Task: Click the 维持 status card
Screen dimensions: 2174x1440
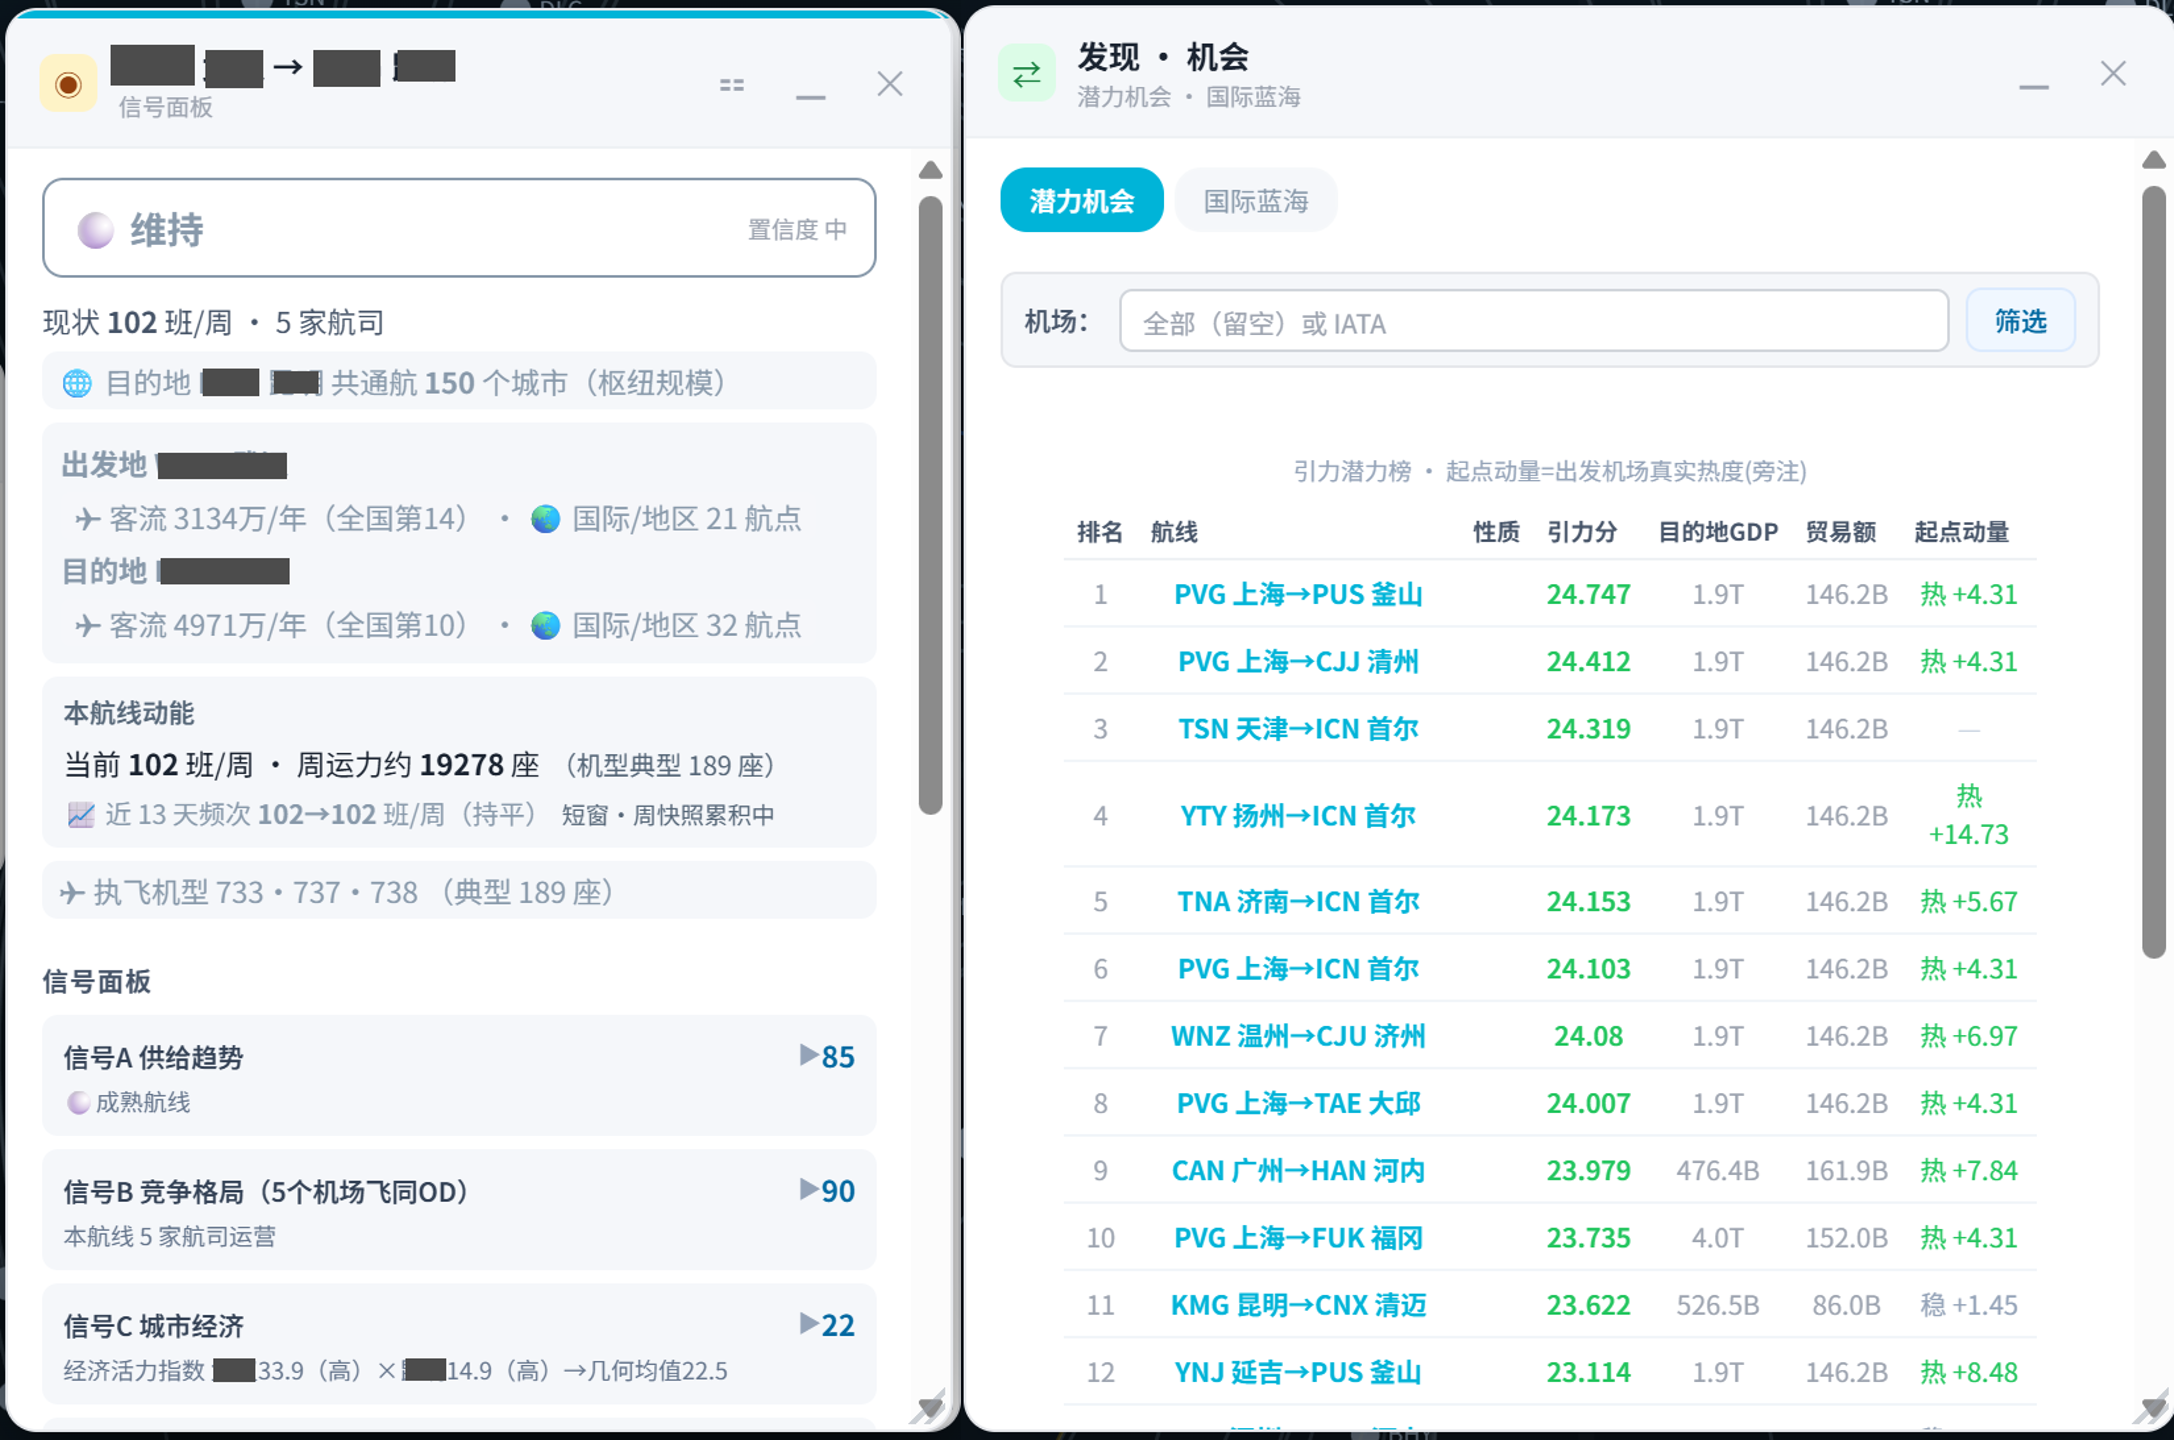Action: pyautogui.click(x=459, y=229)
